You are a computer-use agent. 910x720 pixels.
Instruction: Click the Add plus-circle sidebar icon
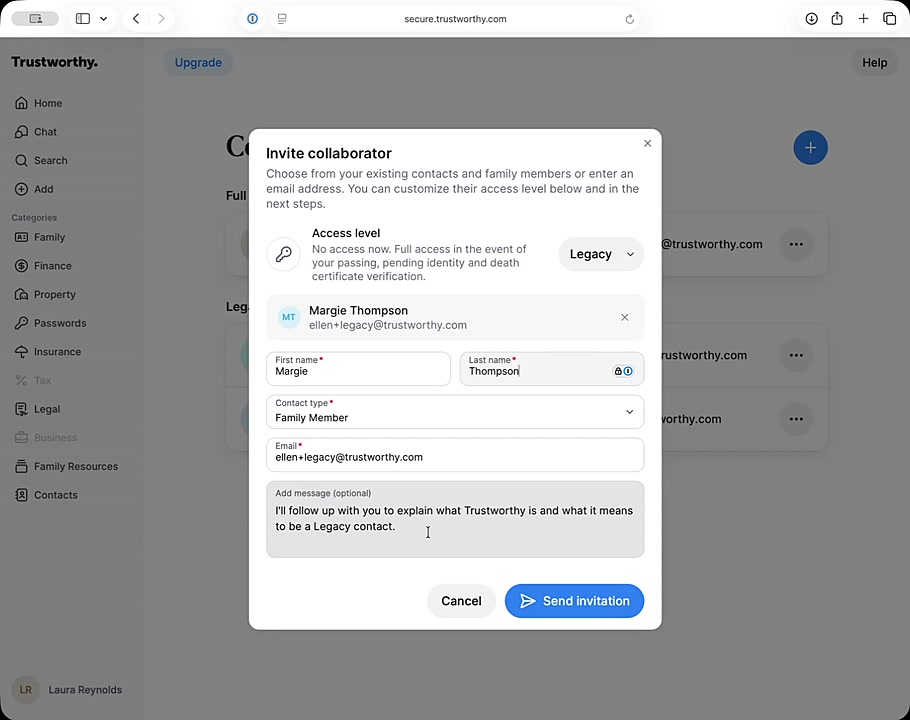click(21, 189)
